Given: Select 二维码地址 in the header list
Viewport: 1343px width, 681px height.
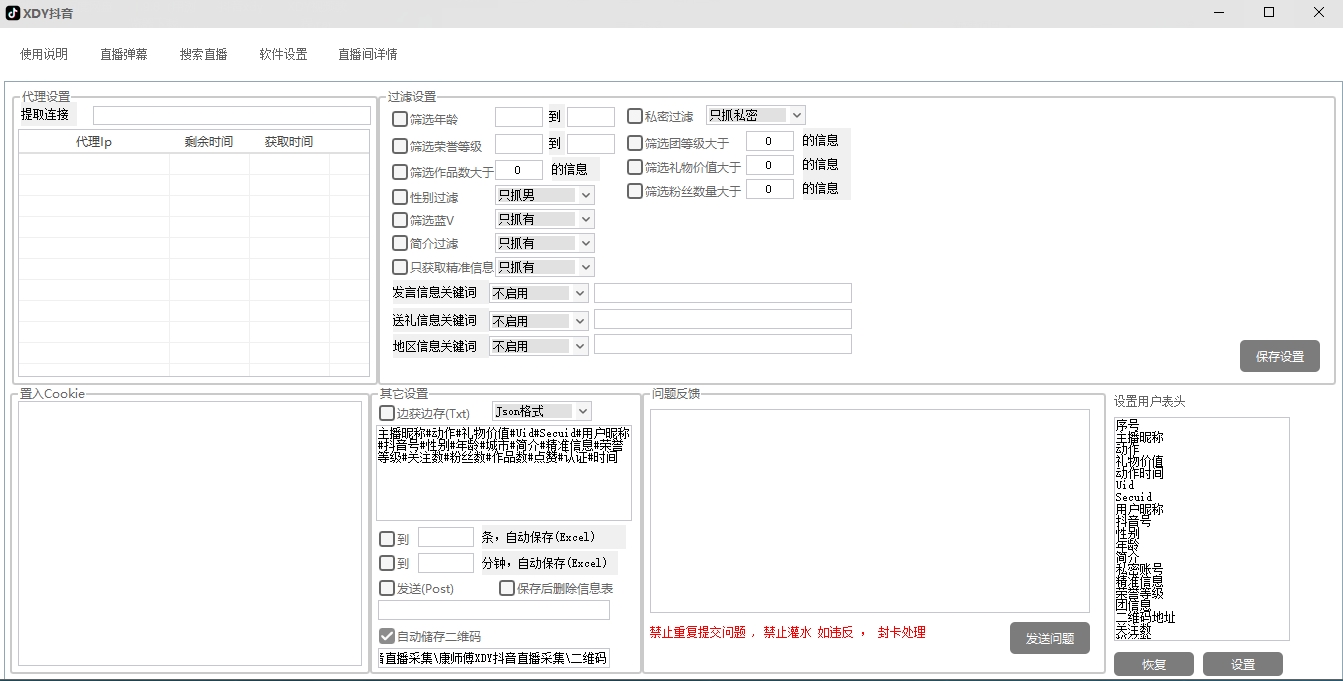Looking at the screenshot, I should click(1145, 617).
